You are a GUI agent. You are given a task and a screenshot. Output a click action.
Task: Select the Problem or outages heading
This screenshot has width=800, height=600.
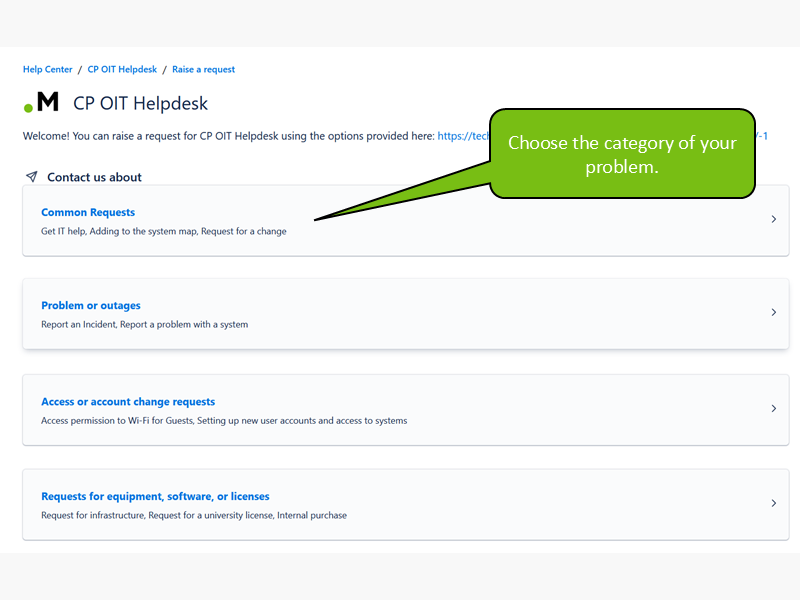tap(91, 306)
